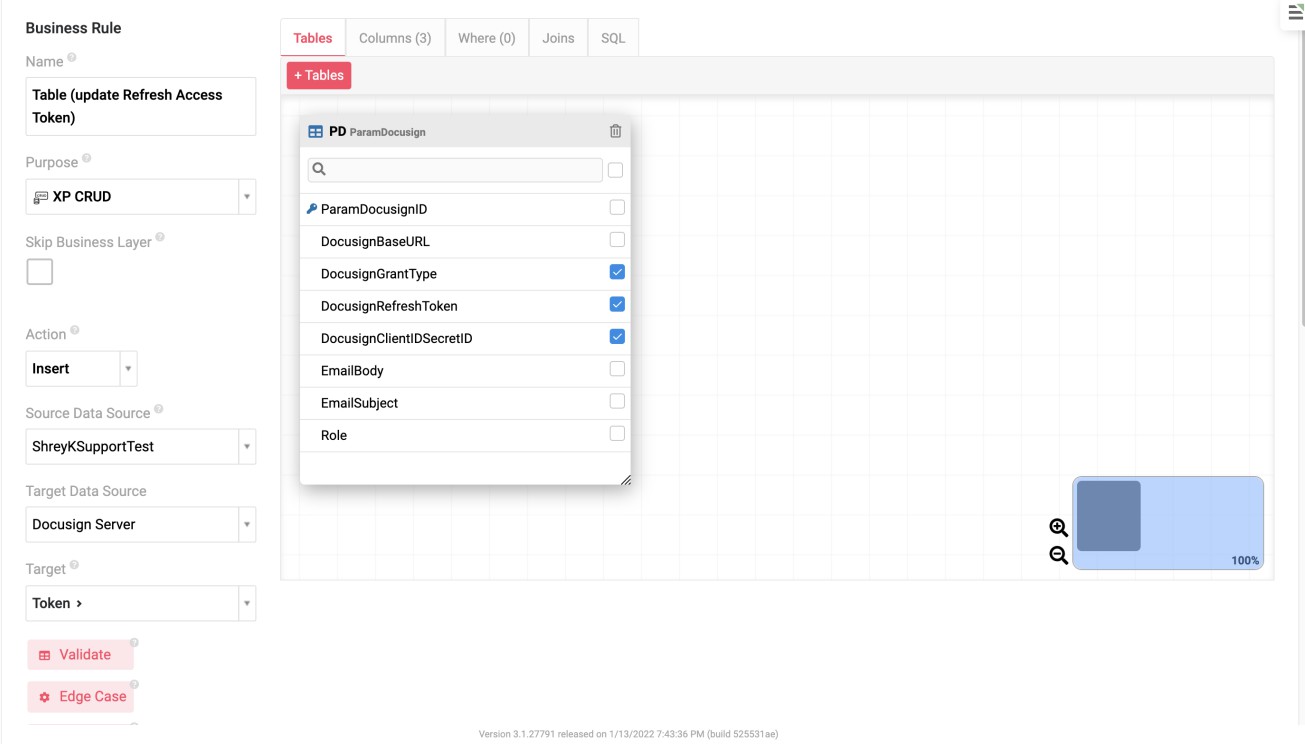
Task: Zoom in using the canvas magnifier plus icon
Action: coord(1057,526)
